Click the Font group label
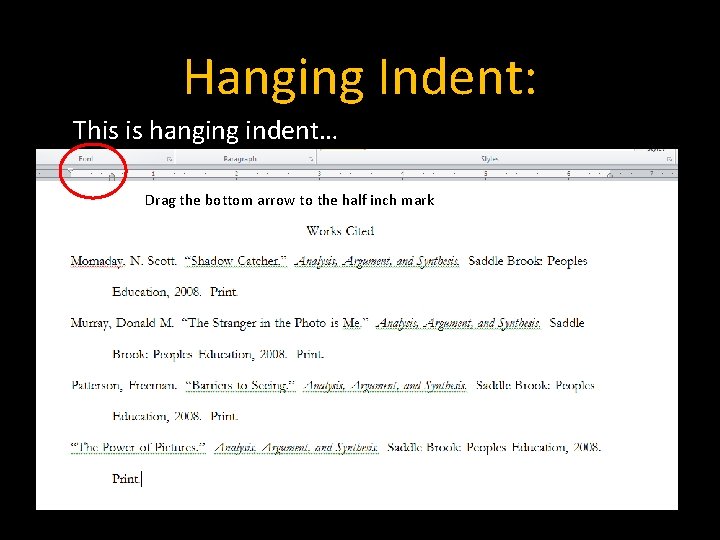 [85, 159]
